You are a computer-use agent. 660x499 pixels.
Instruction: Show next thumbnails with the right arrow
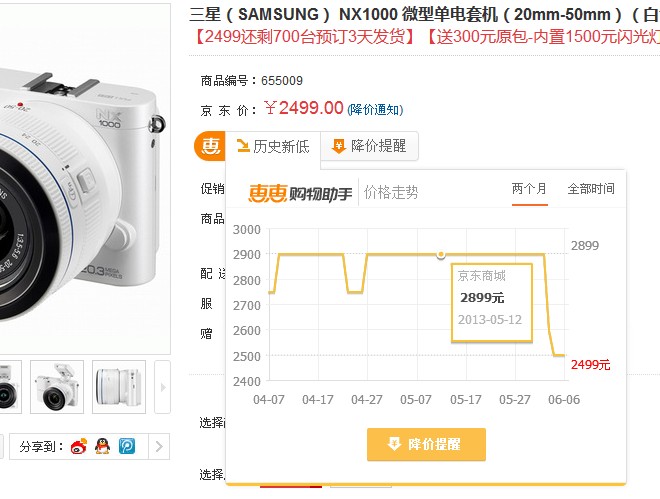tap(163, 387)
